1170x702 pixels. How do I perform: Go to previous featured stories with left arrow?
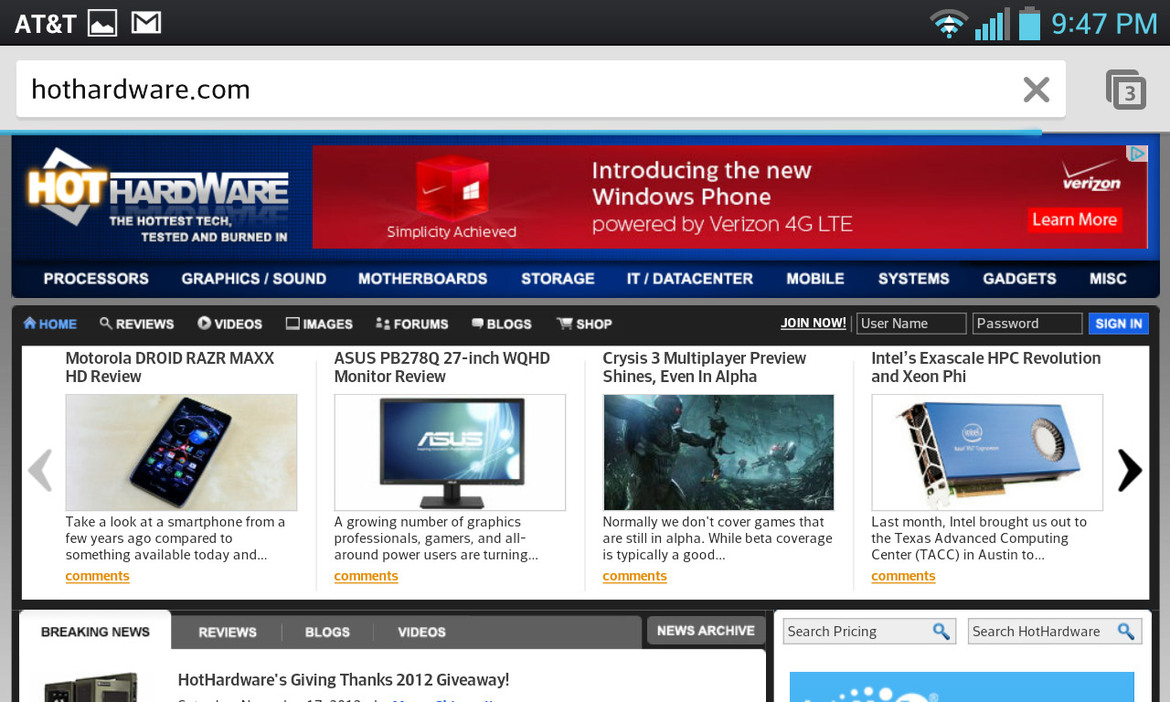(40, 470)
